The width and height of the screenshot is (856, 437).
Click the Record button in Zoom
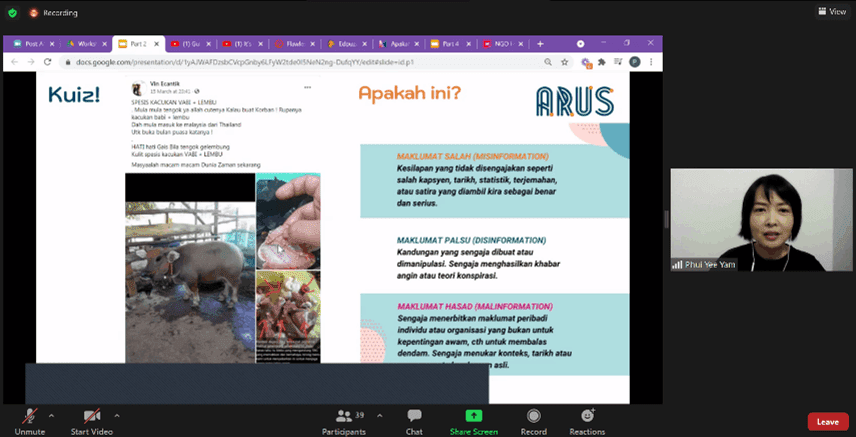click(x=533, y=422)
